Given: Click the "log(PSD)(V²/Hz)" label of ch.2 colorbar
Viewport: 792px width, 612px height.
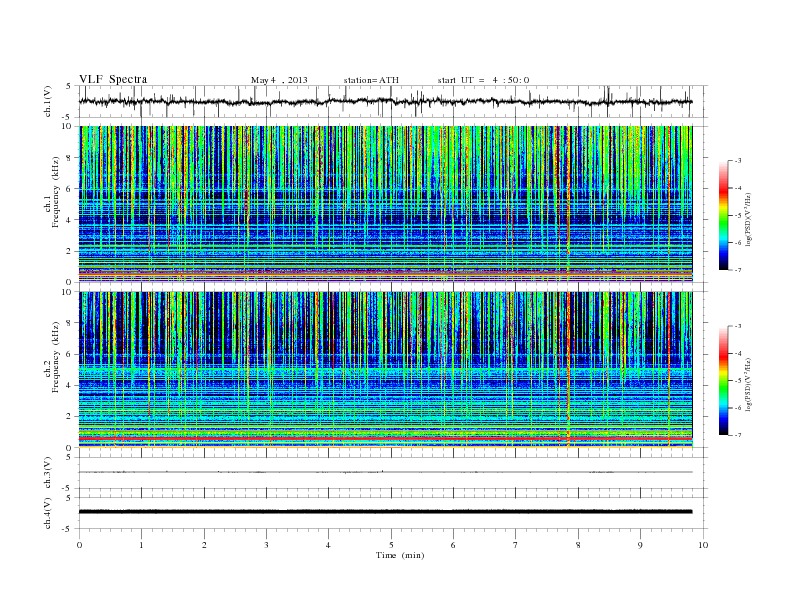Looking at the screenshot, I should pyautogui.click(x=748, y=383).
